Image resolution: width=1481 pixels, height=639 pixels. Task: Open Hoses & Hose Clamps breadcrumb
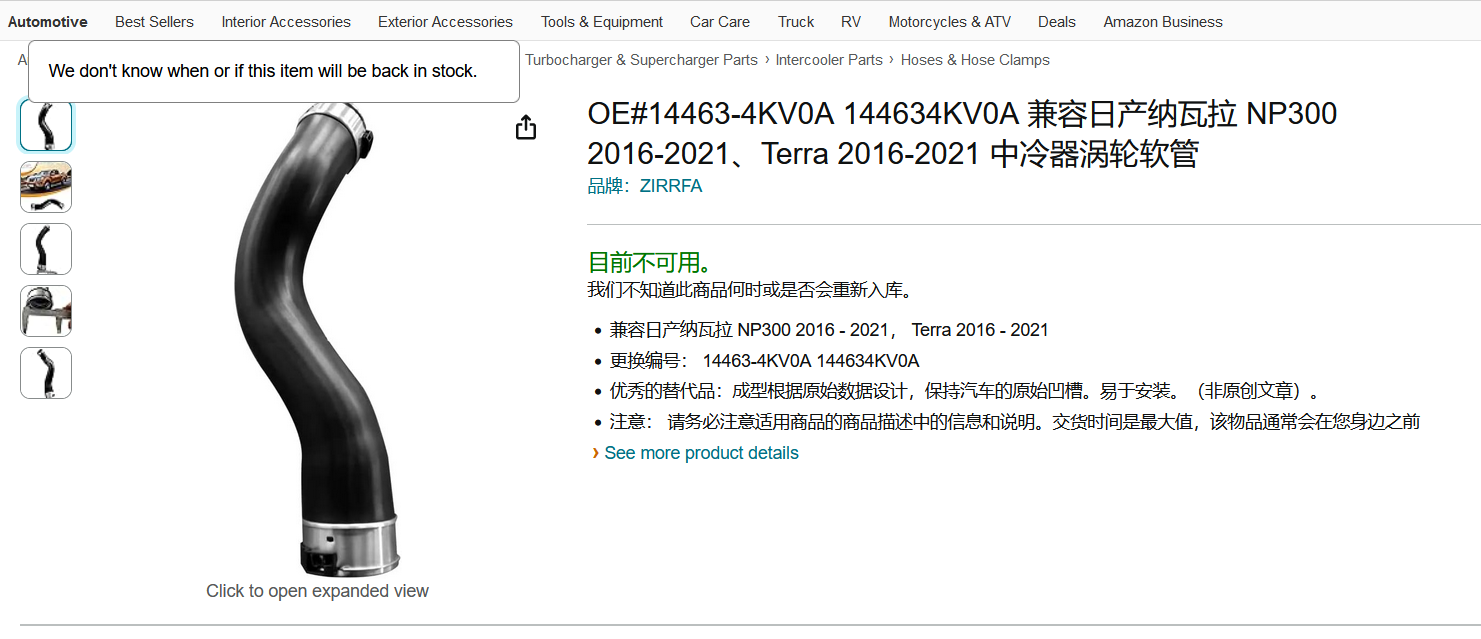[x=975, y=60]
